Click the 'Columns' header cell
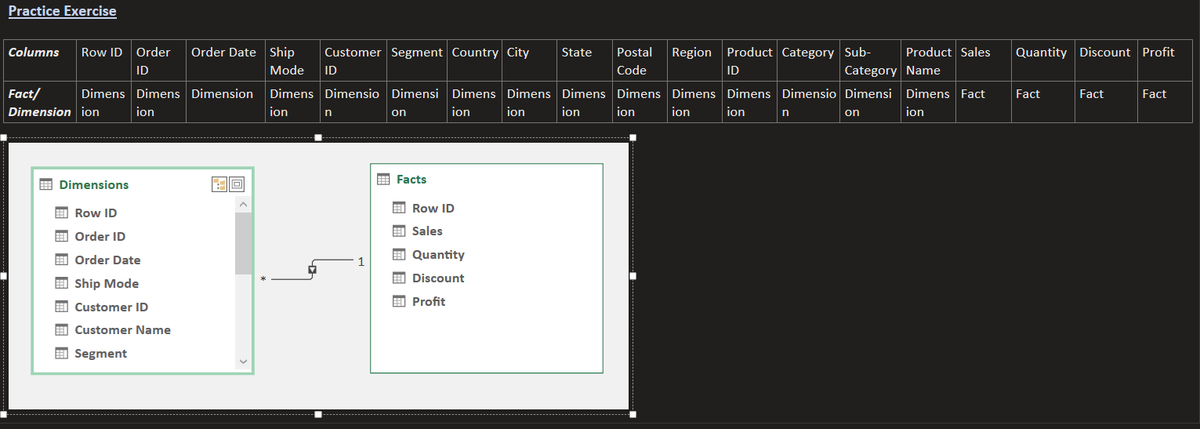The height and width of the screenshot is (429, 1200). tap(39, 61)
